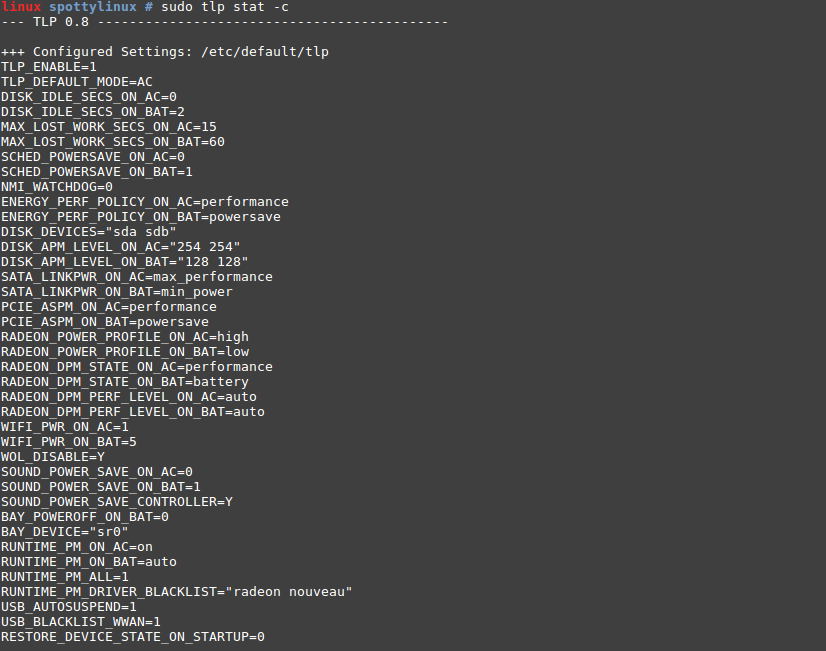Screen dimensions: 826x651
Task: Click the DISK_IDLE_SECS_ON_BAT=2 line
Action: [93, 112]
